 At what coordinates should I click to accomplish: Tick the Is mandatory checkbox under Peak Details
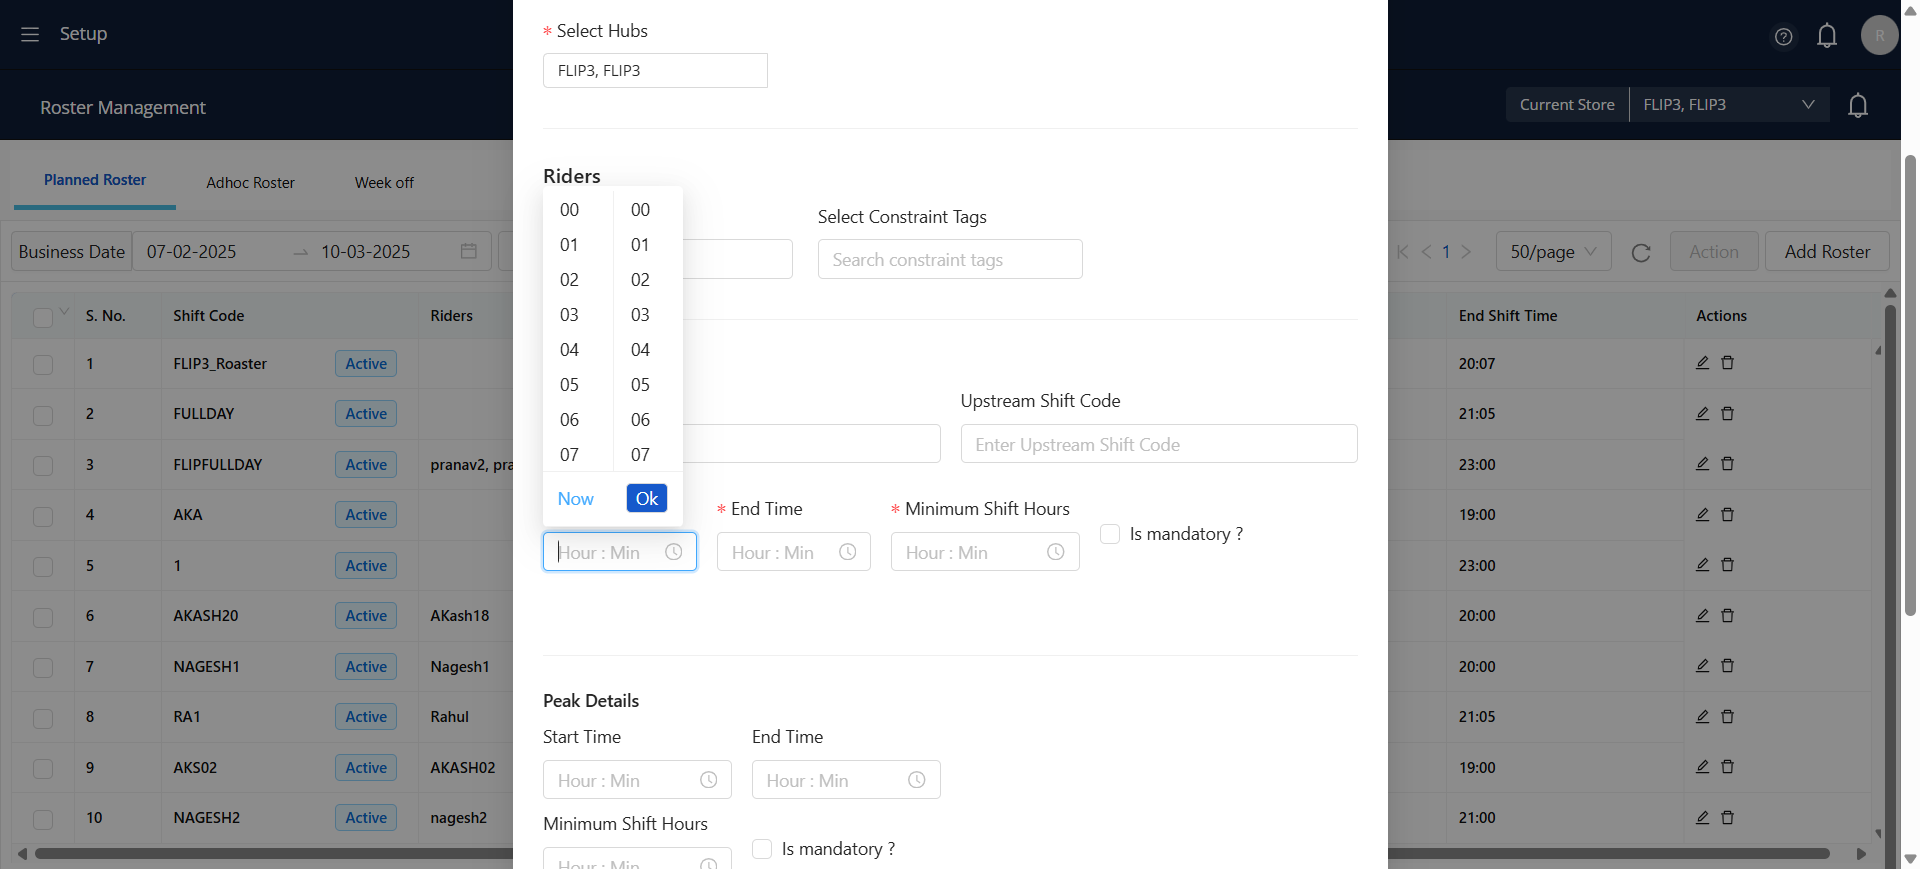[x=762, y=849]
